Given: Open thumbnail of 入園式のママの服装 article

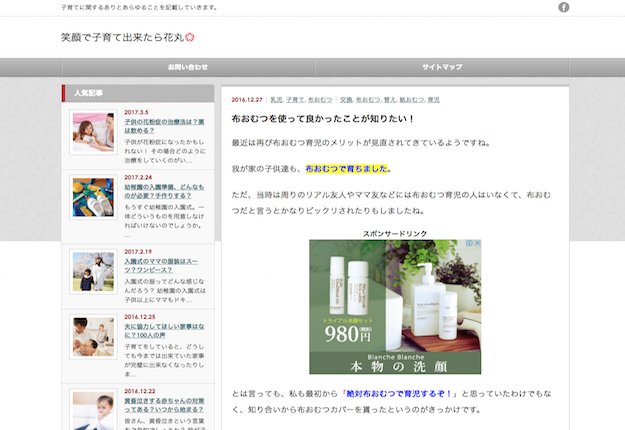Looking at the screenshot, I should click(93, 272).
